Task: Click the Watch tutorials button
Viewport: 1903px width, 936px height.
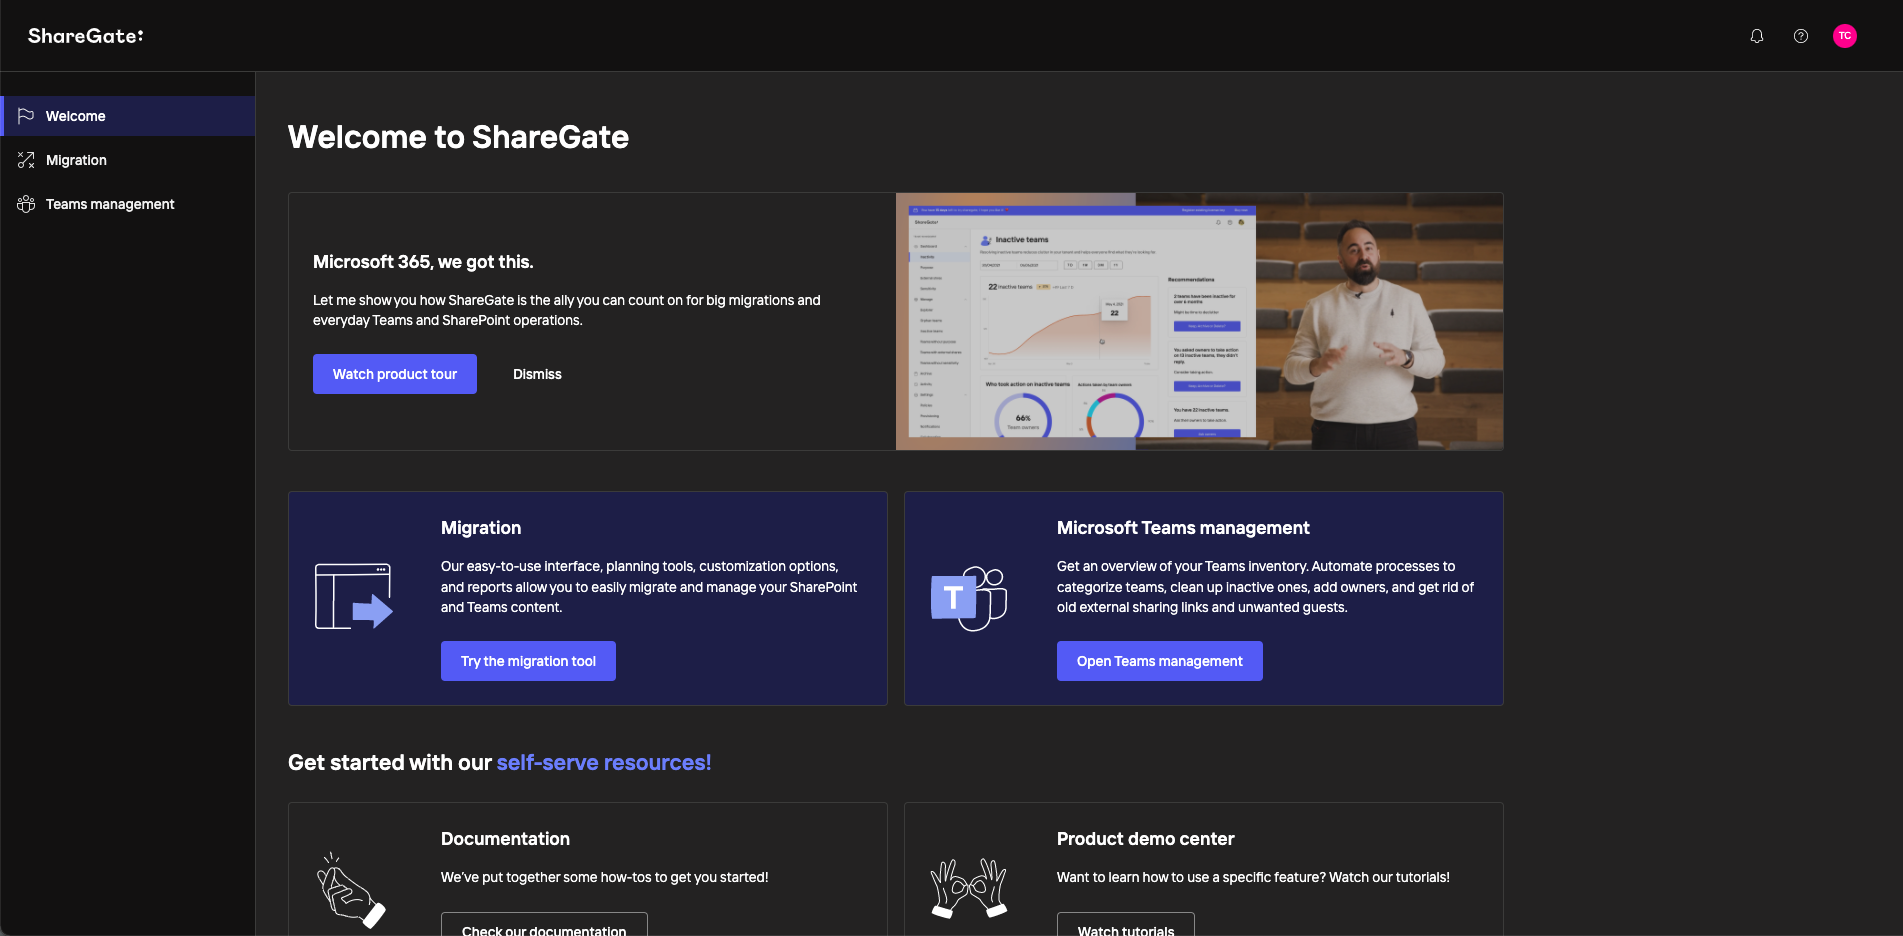Action: point(1126,925)
